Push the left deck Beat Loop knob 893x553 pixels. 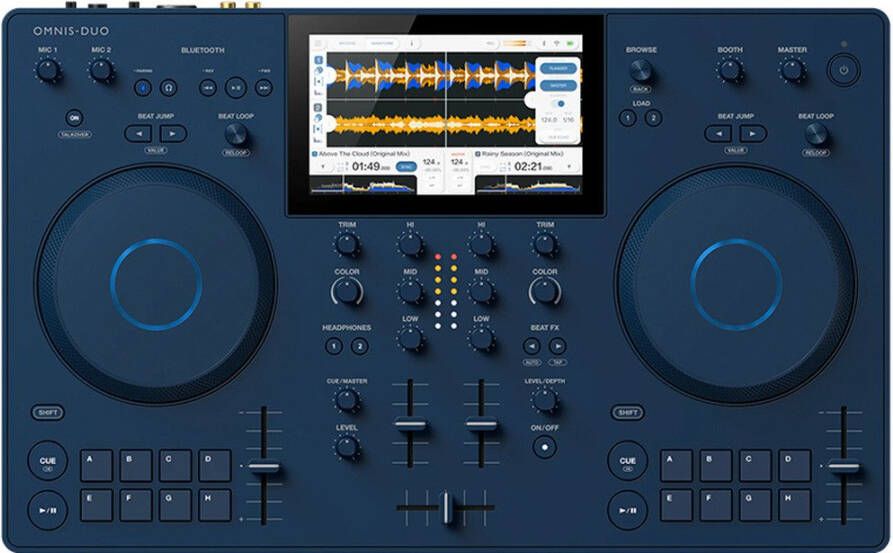coord(236,134)
